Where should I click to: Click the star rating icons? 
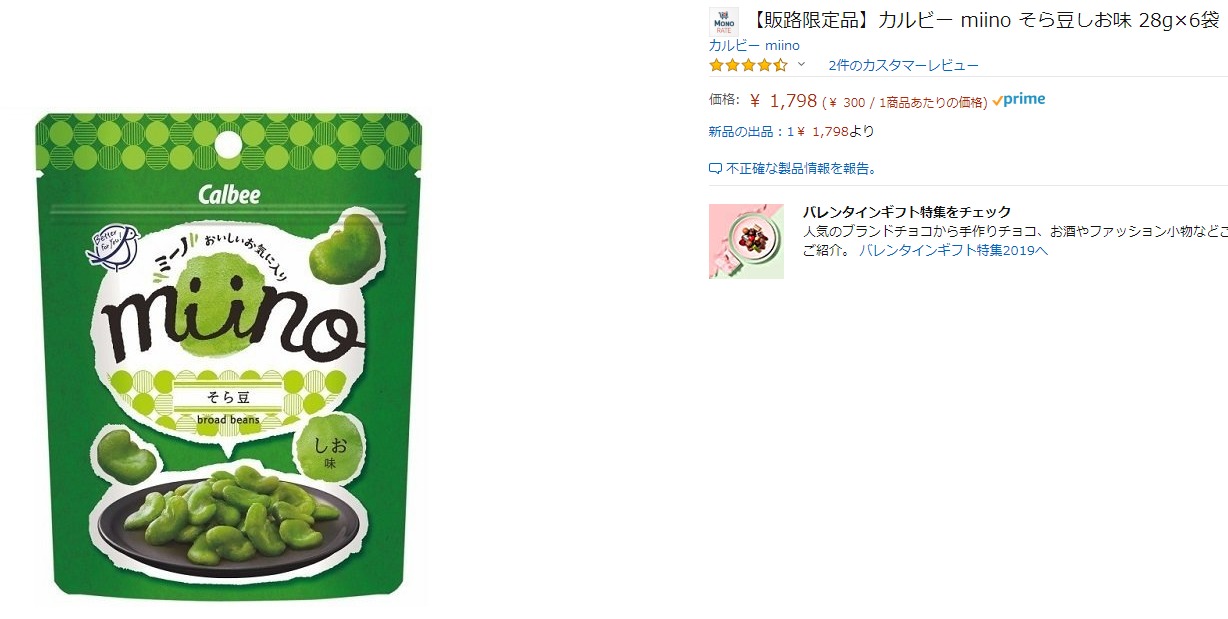(748, 65)
